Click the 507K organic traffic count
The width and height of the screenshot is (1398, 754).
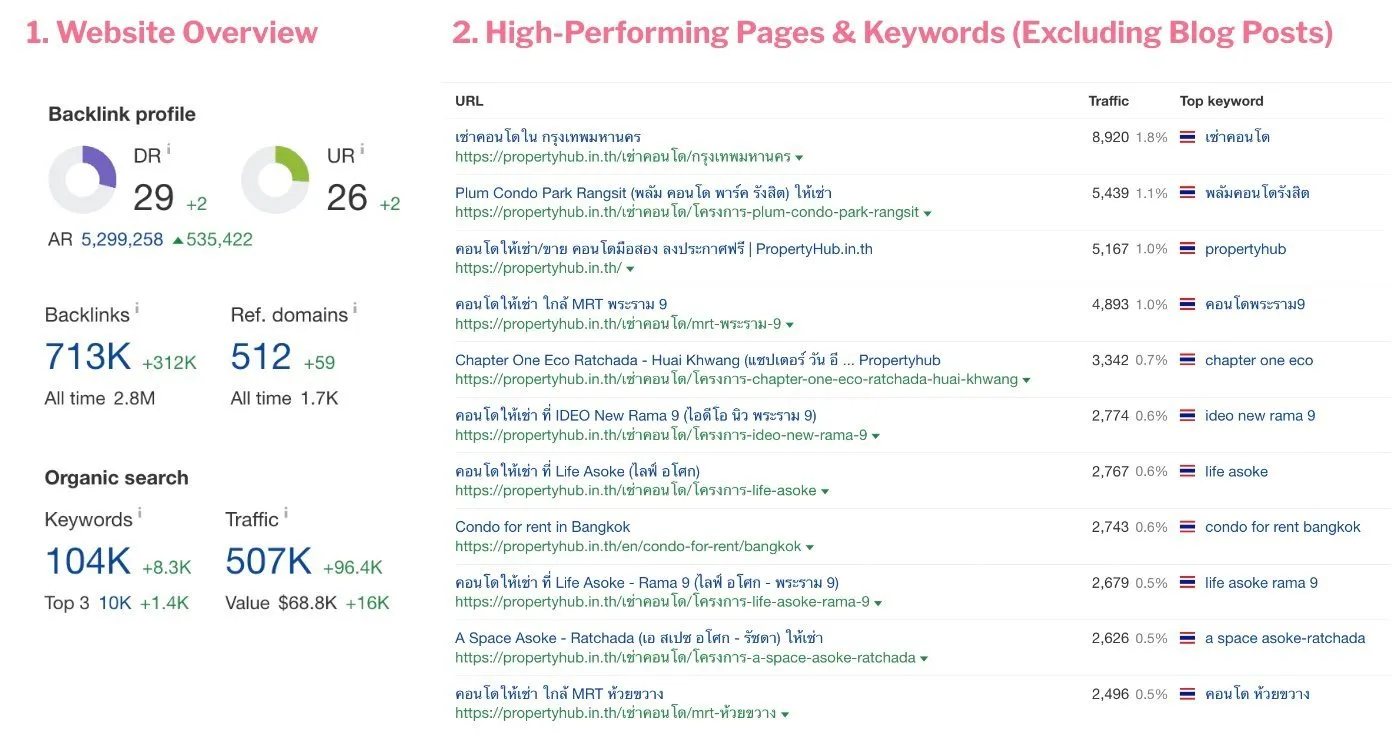pyautogui.click(x=269, y=562)
